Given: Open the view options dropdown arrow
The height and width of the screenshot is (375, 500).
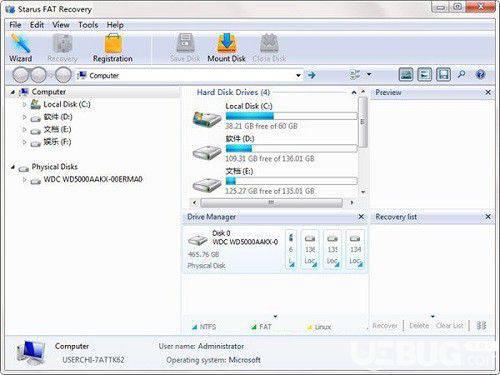Looking at the screenshot, I should coord(369,74).
